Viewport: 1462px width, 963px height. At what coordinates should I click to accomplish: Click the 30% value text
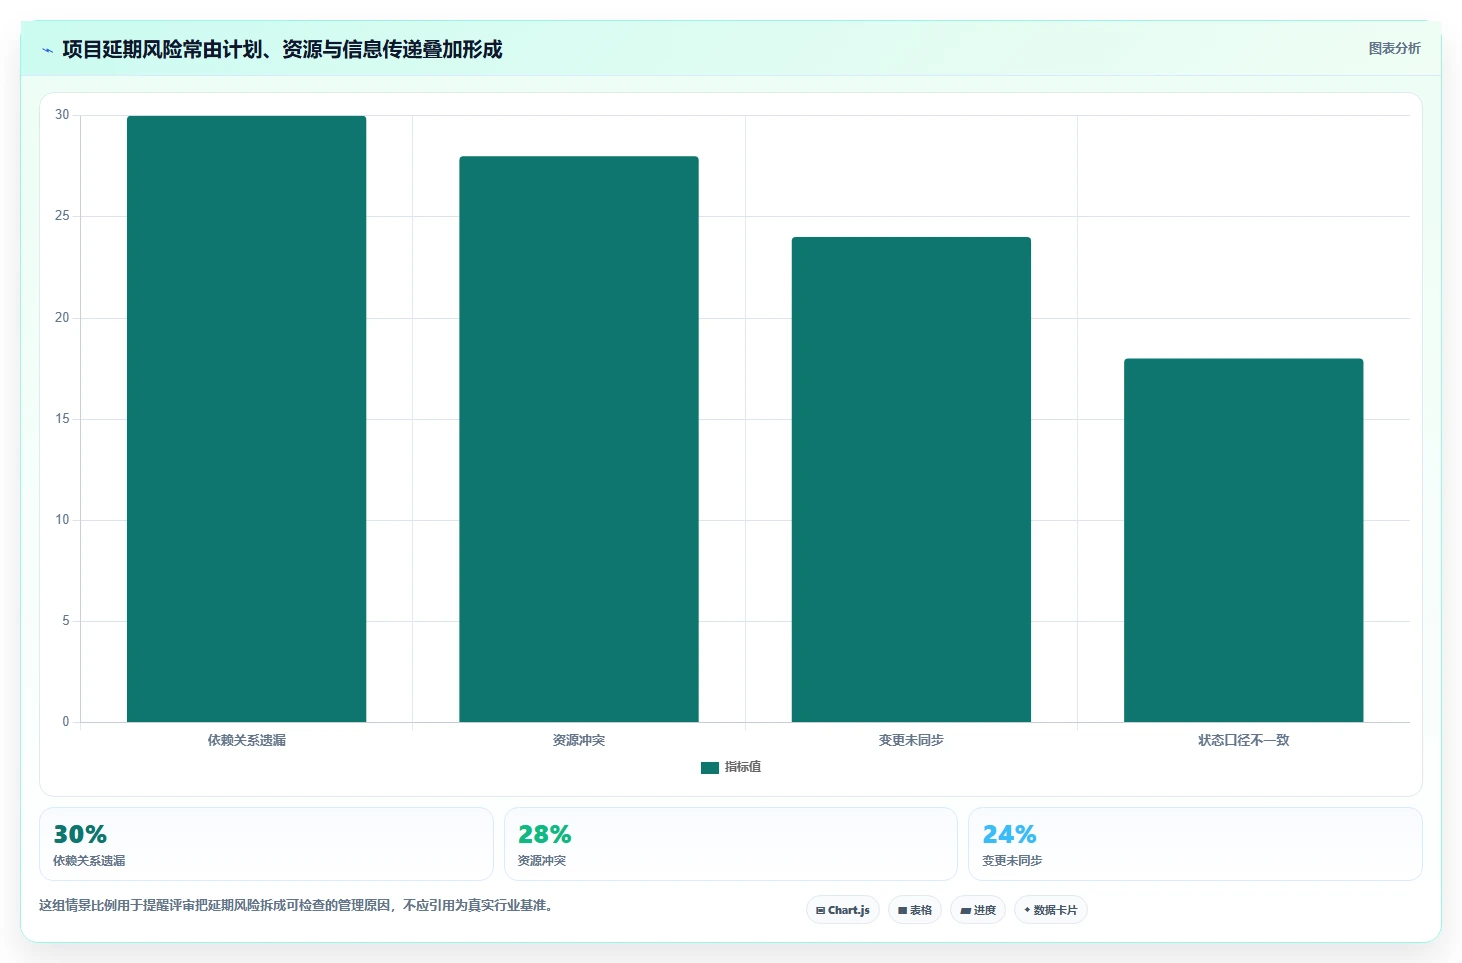[x=80, y=834]
